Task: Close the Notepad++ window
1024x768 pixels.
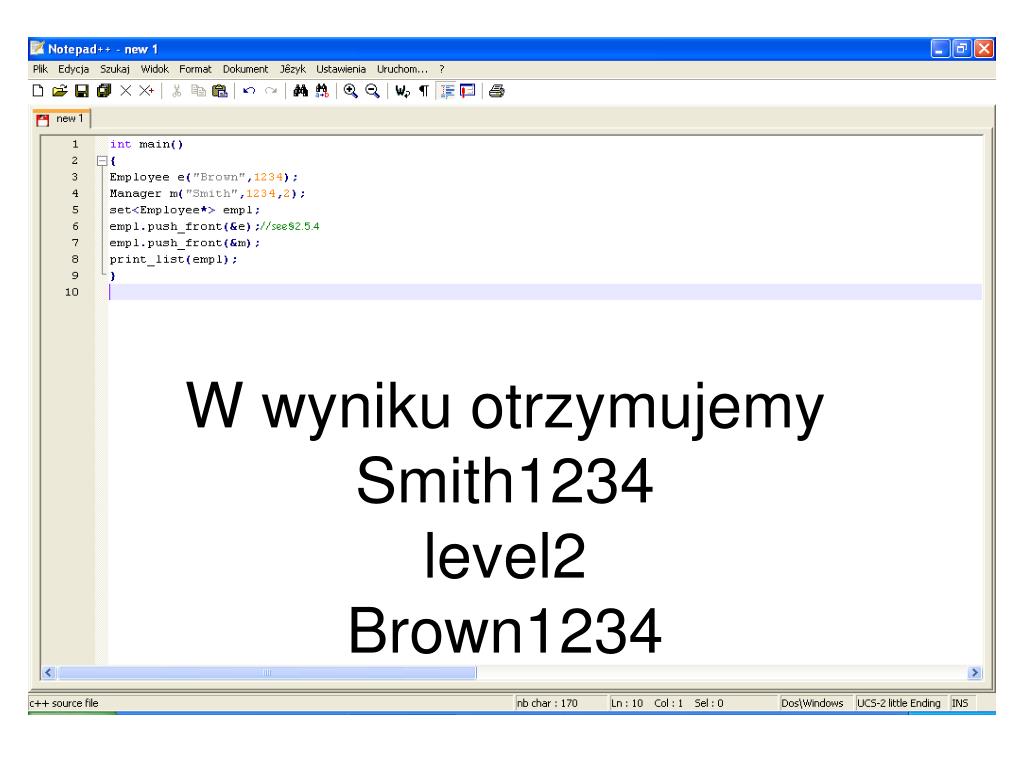Action: 984,49
